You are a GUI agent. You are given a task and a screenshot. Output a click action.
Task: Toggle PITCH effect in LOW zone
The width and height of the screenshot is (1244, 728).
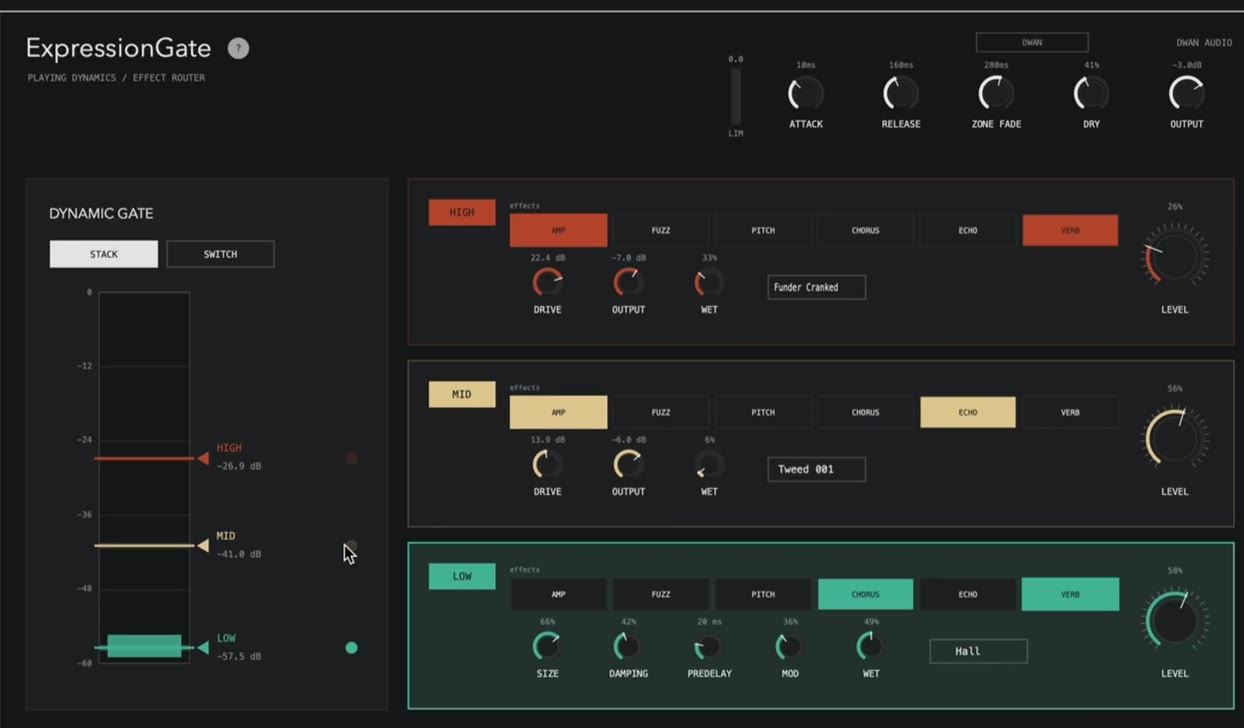pyautogui.click(x=763, y=594)
